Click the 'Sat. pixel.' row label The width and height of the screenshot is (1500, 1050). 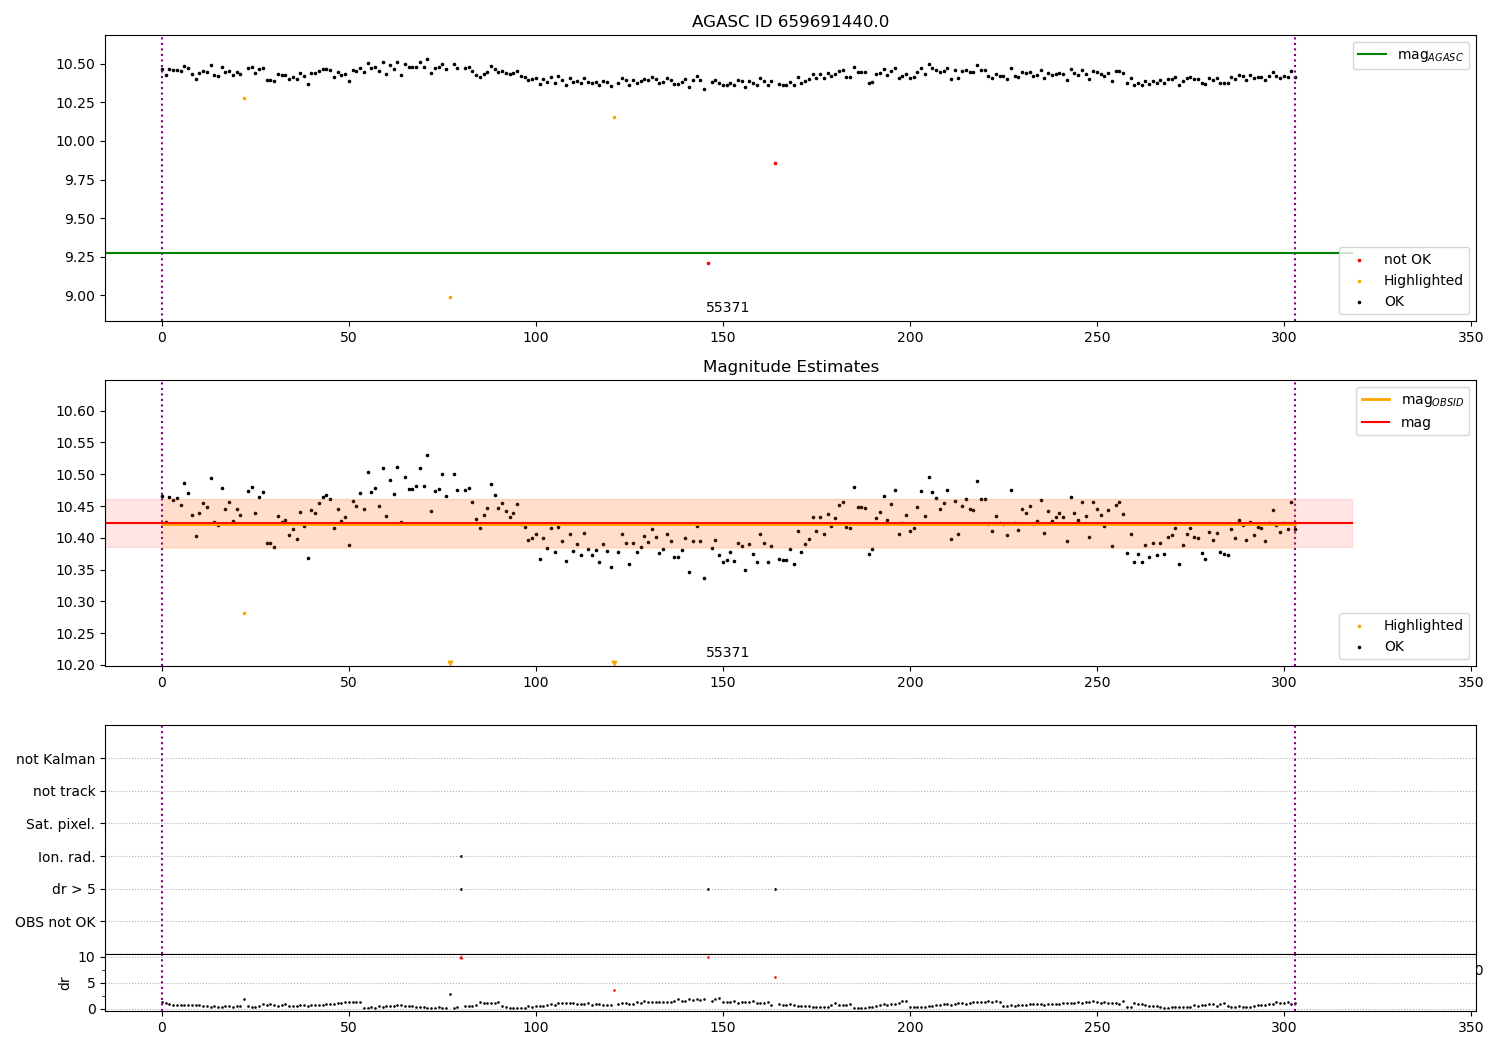coord(61,824)
